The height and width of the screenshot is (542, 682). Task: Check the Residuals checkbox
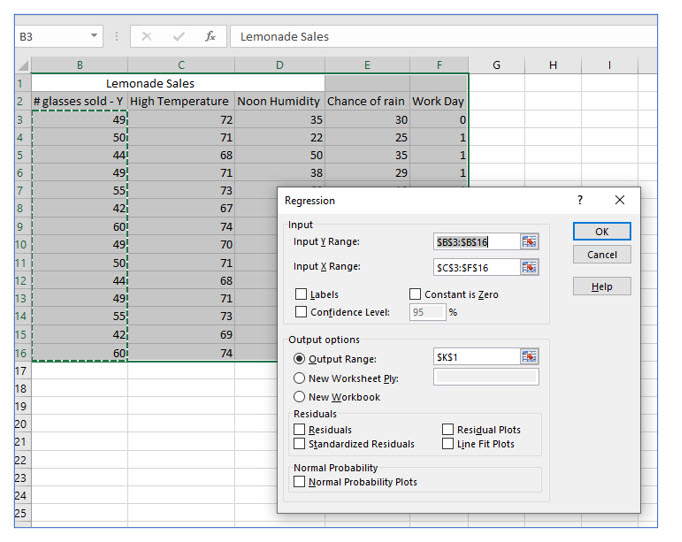click(x=299, y=429)
